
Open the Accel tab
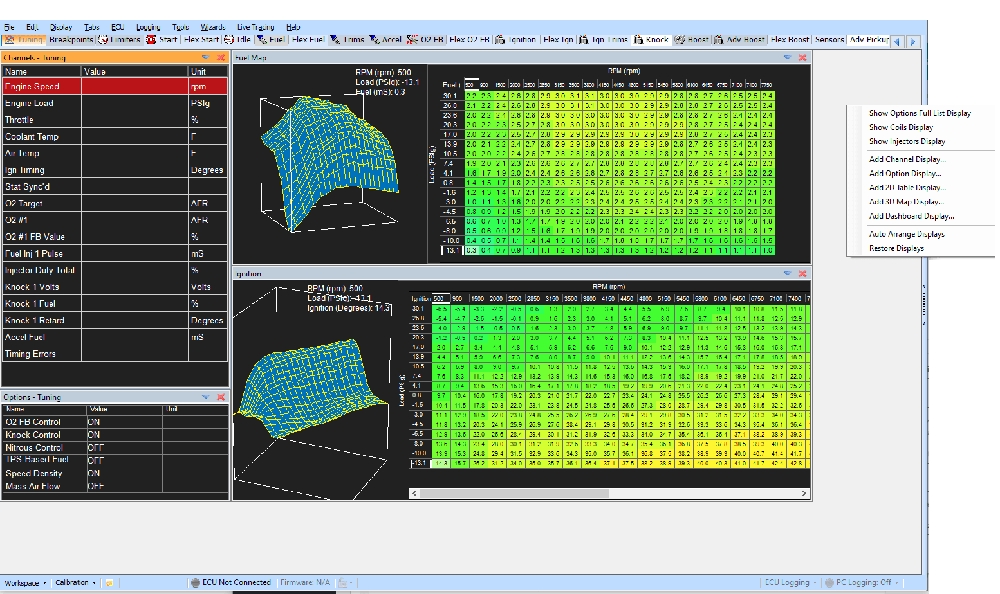coord(387,40)
